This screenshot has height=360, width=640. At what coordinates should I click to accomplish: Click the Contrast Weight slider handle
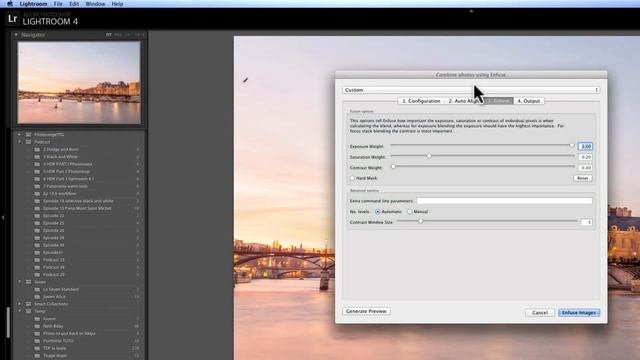[393, 167]
